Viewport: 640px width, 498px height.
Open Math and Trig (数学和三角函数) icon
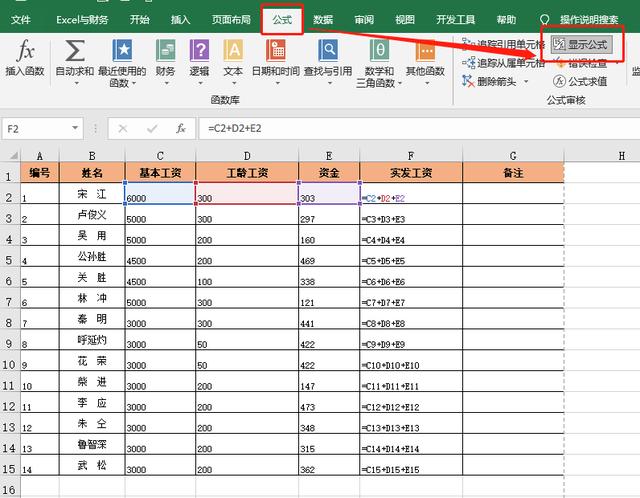tap(379, 50)
